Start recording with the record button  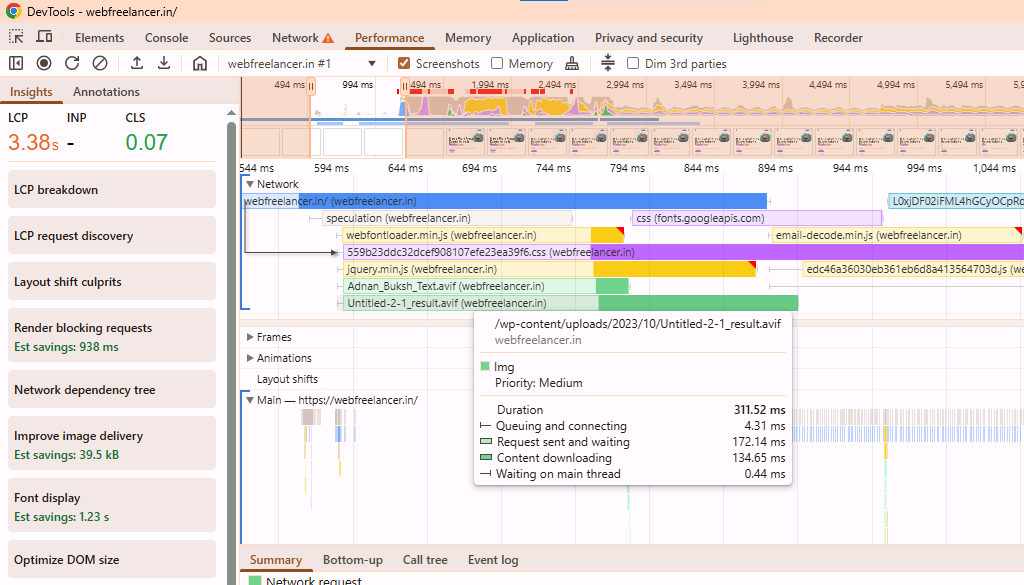[44, 63]
